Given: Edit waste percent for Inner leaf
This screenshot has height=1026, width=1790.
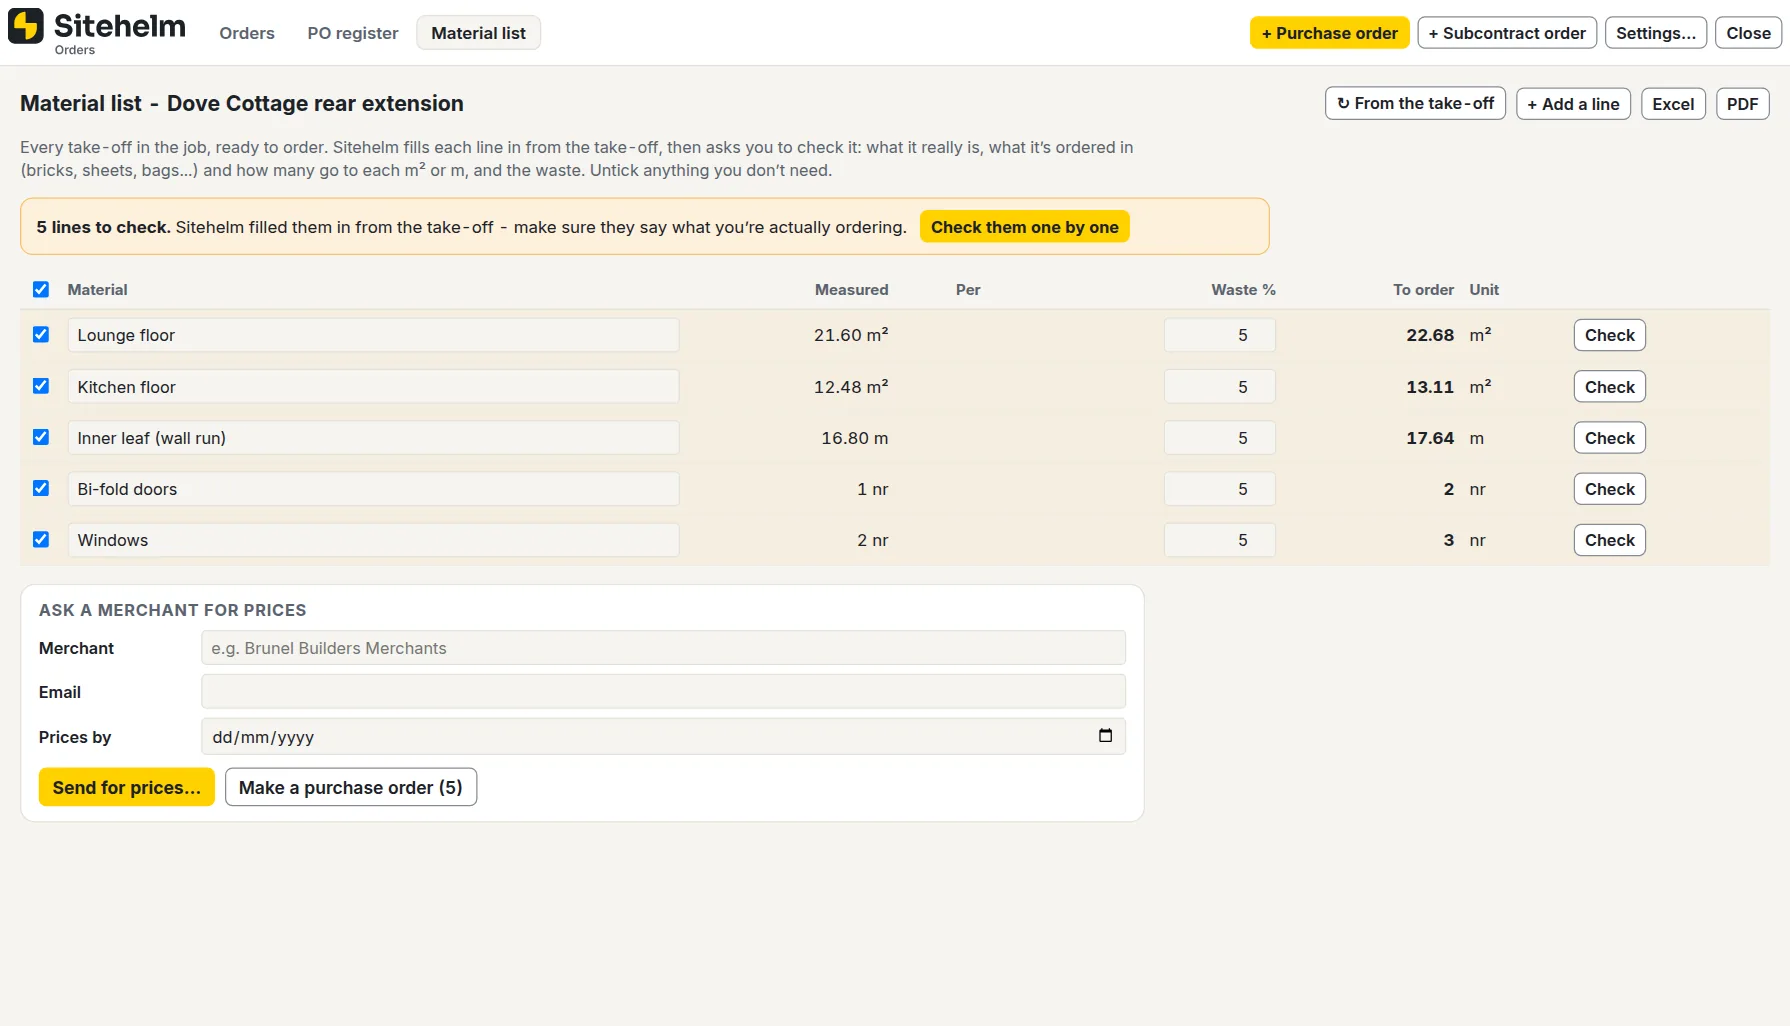Looking at the screenshot, I should point(1220,438).
